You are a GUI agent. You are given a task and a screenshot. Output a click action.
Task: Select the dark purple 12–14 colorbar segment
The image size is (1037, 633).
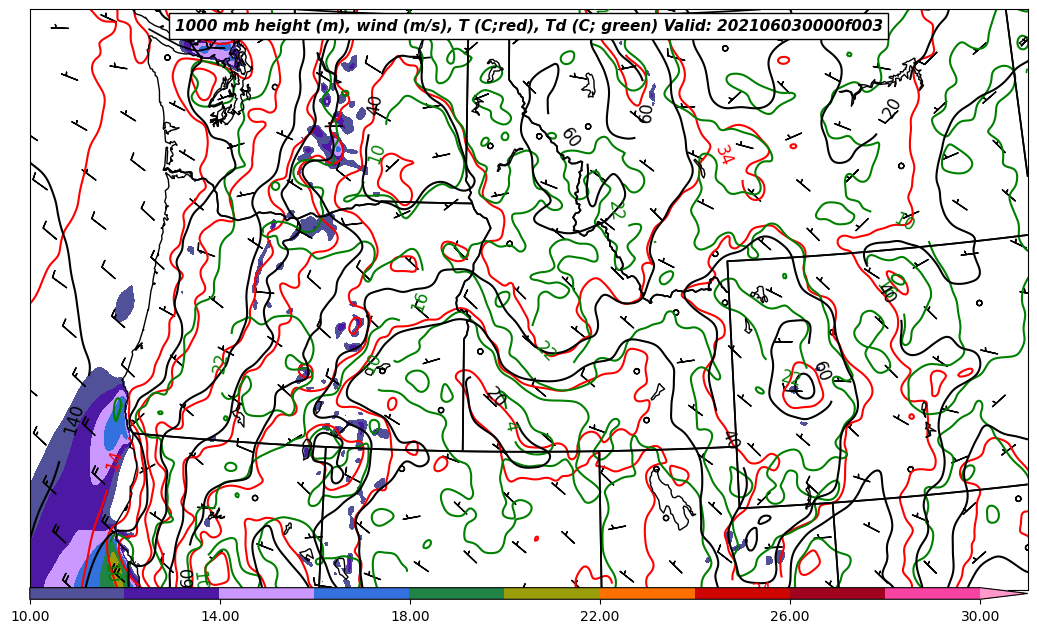tap(172, 593)
